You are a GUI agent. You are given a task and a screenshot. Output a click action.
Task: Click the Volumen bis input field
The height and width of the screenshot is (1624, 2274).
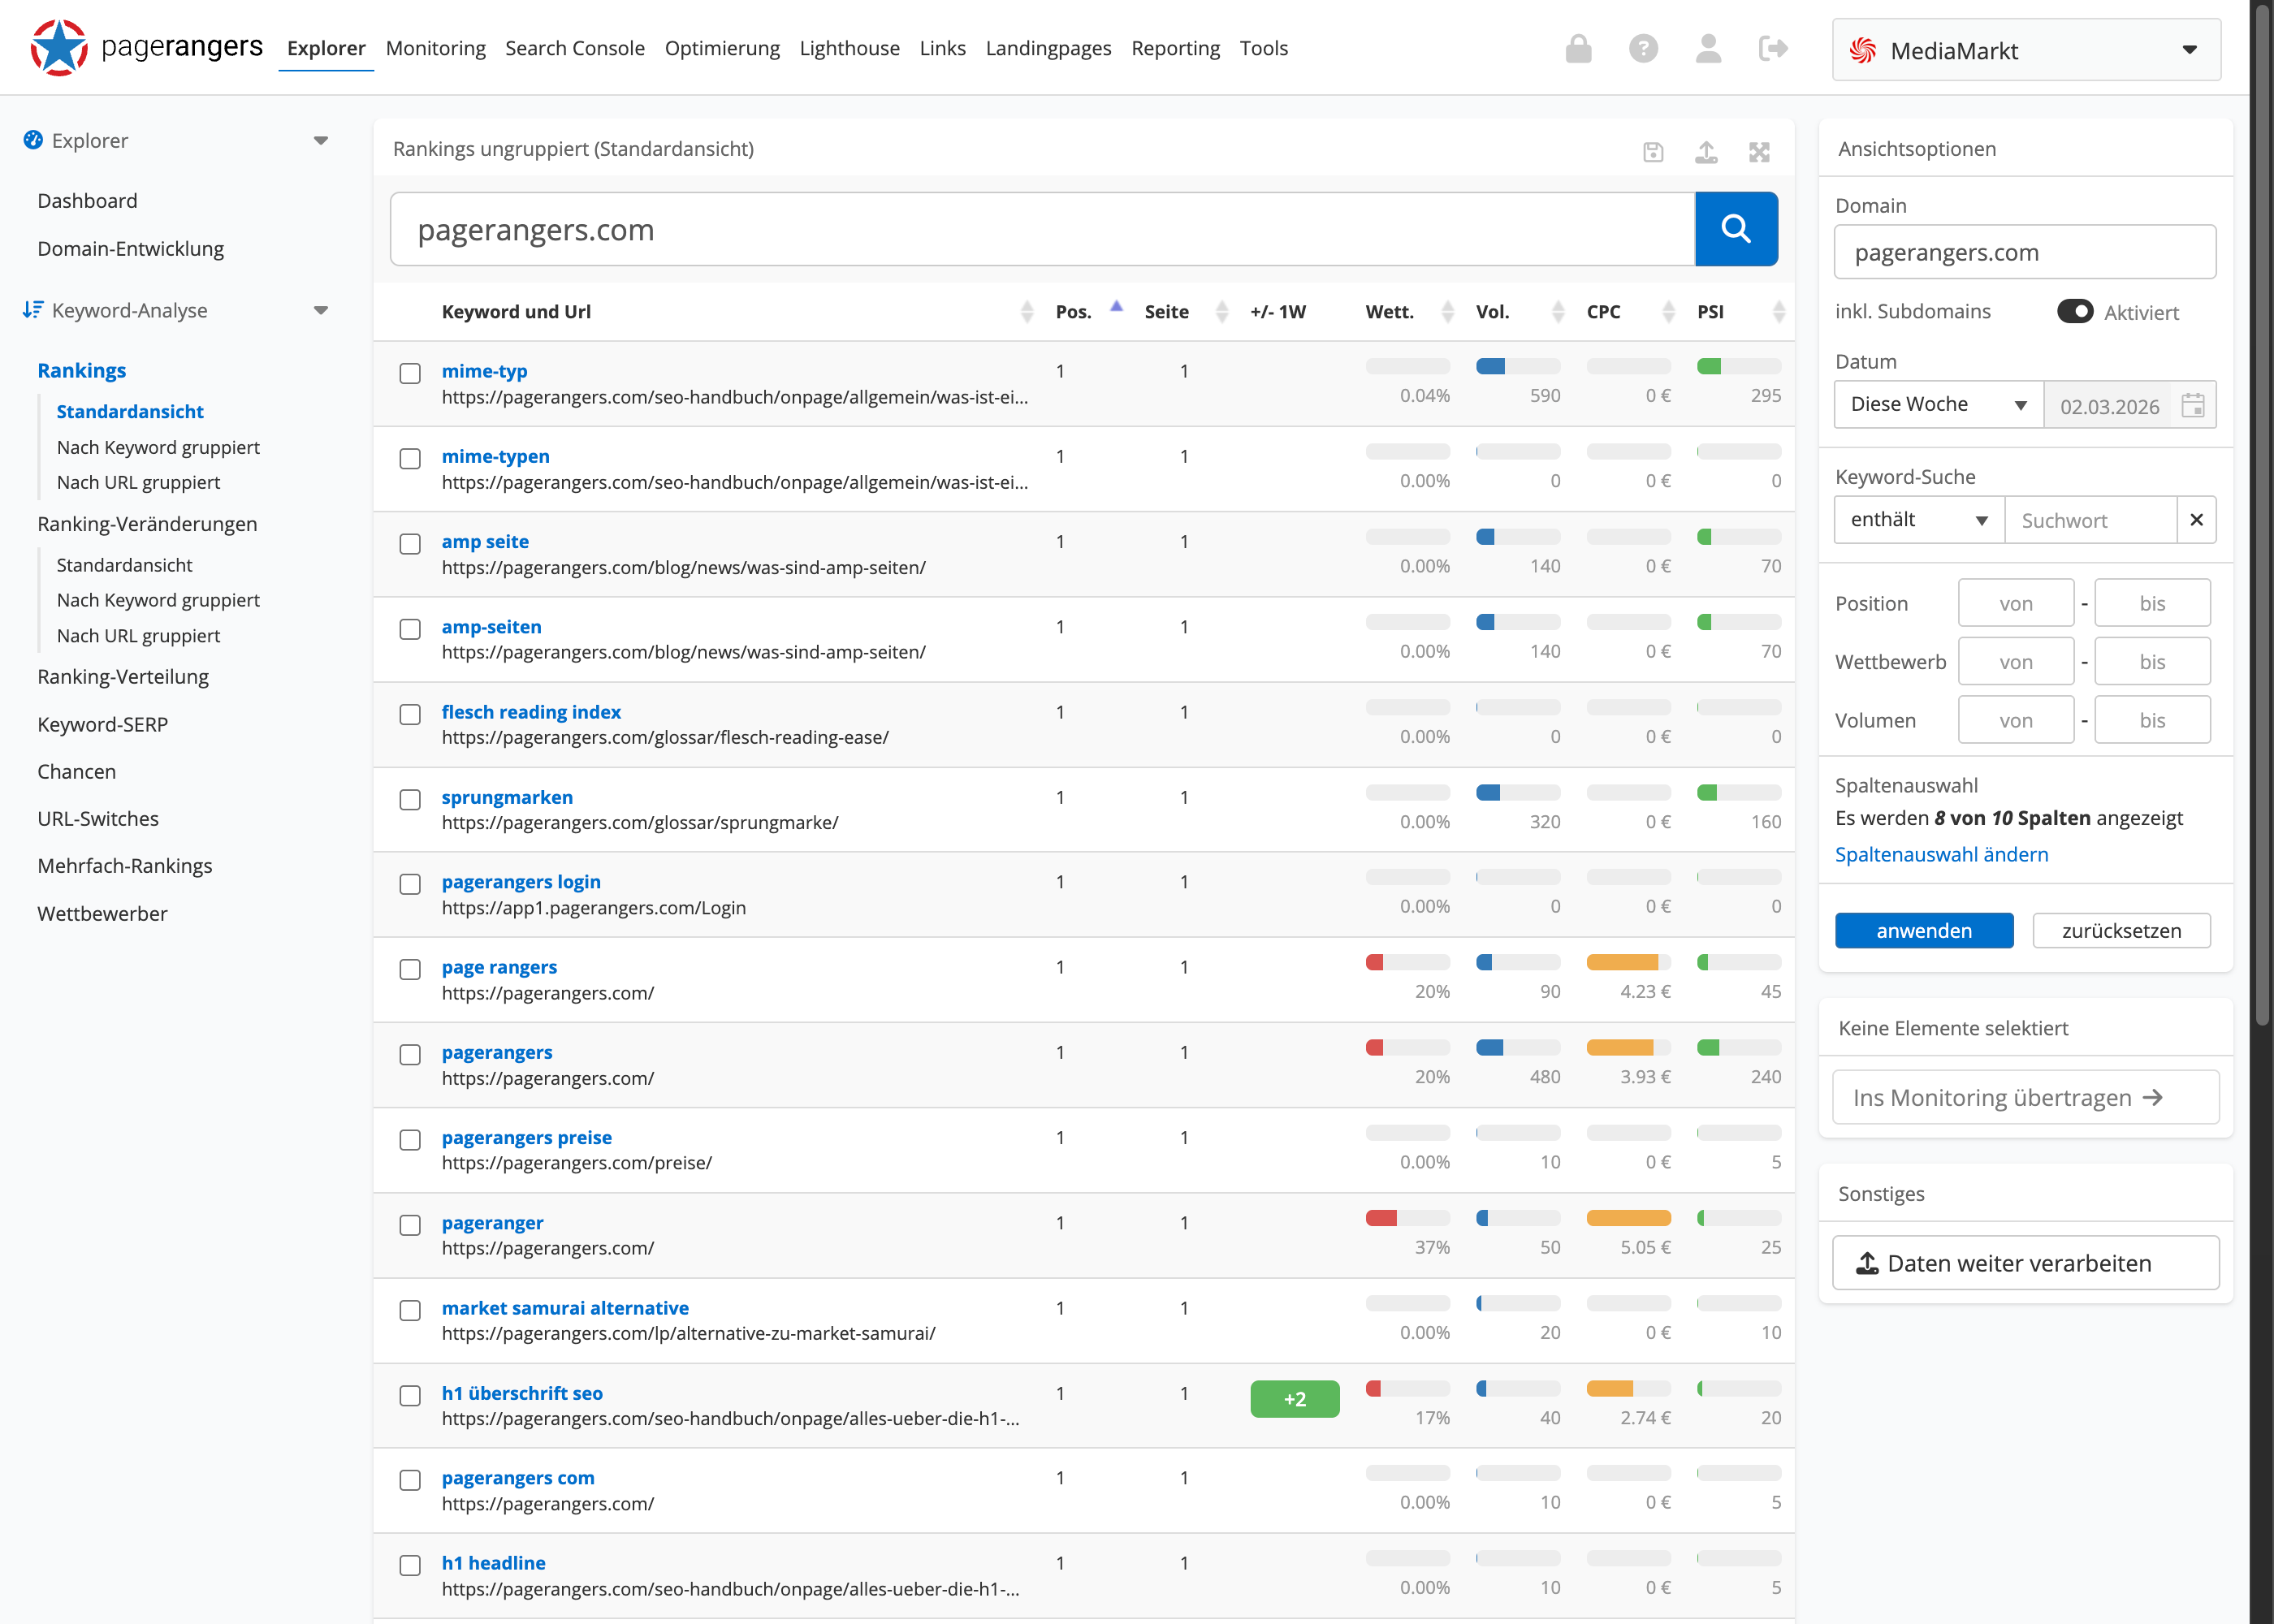pos(2152,720)
